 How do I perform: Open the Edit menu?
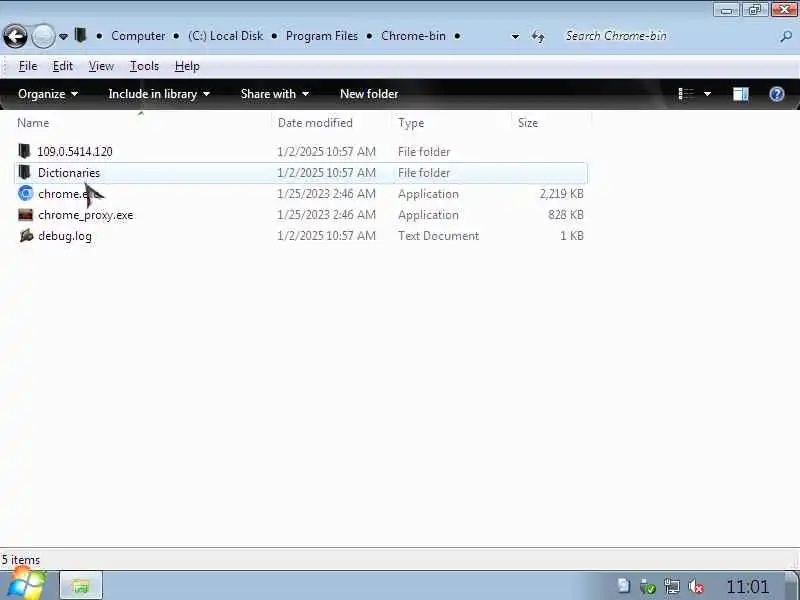(x=63, y=66)
